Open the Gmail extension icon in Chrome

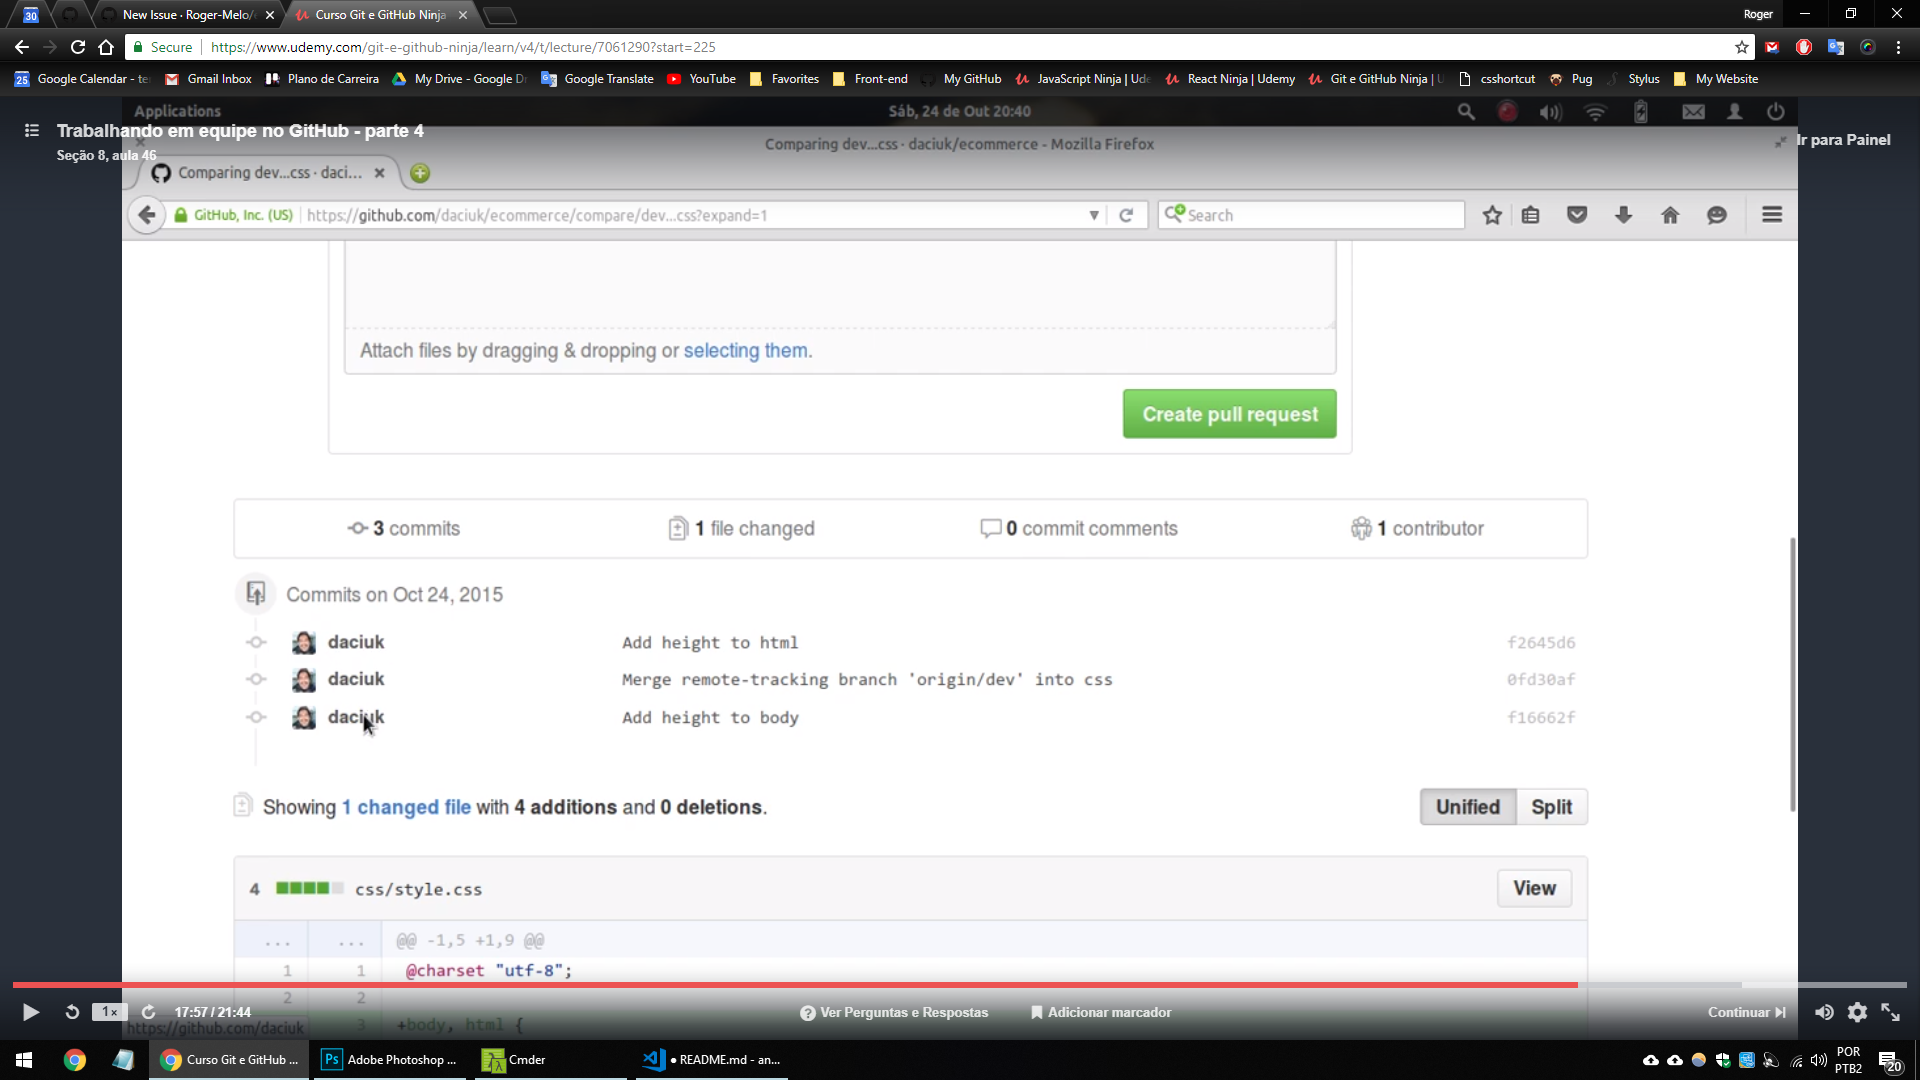pos(1772,47)
